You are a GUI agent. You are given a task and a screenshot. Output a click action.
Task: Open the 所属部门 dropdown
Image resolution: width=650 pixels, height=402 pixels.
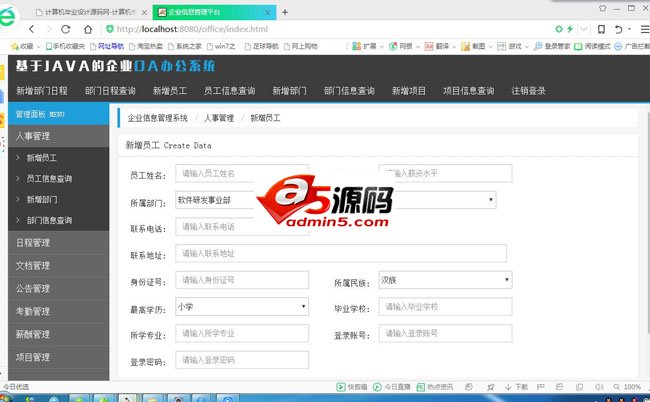pyautogui.click(x=242, y=200)
